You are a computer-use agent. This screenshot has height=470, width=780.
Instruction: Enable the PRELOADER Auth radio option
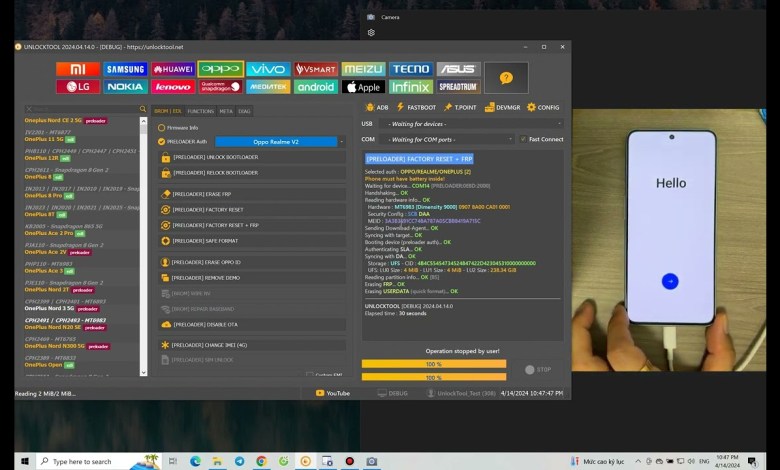162,142
